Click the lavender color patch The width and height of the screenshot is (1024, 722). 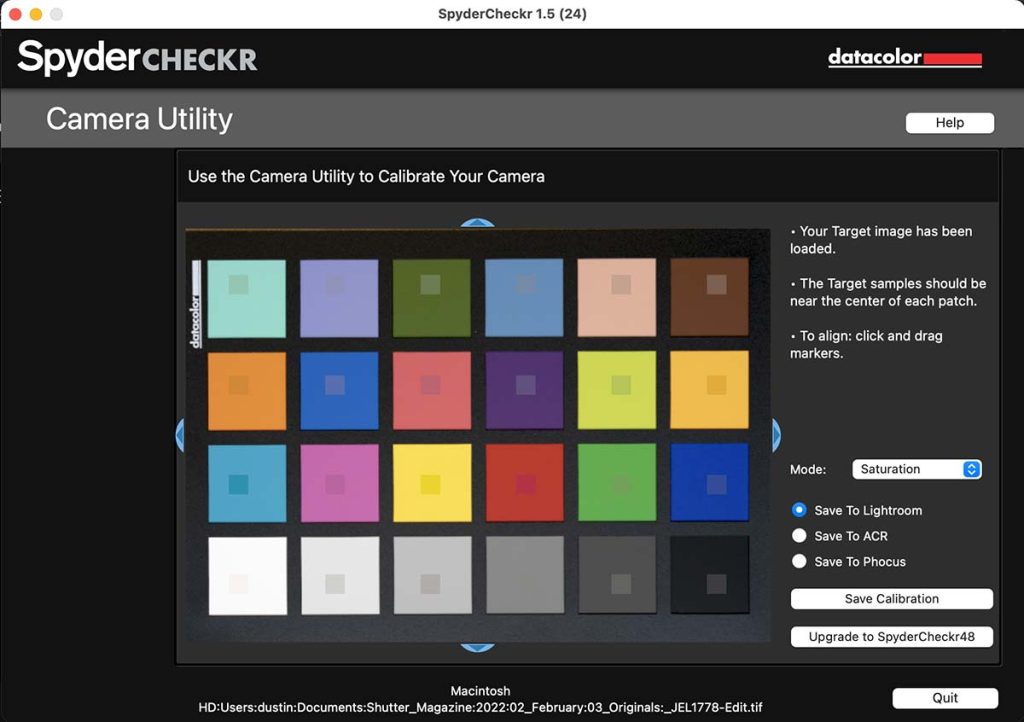point(339,298)
